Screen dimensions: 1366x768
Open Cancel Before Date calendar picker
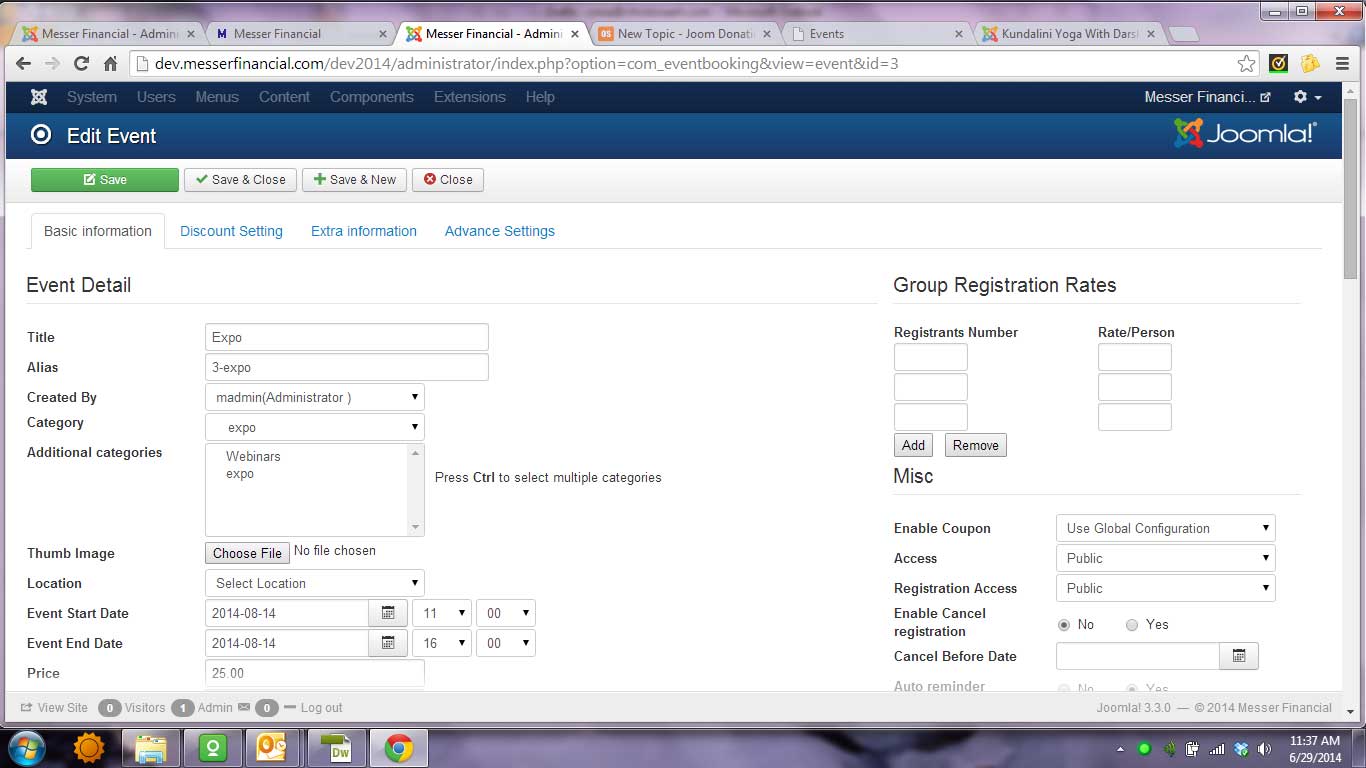coord(1238,656)
